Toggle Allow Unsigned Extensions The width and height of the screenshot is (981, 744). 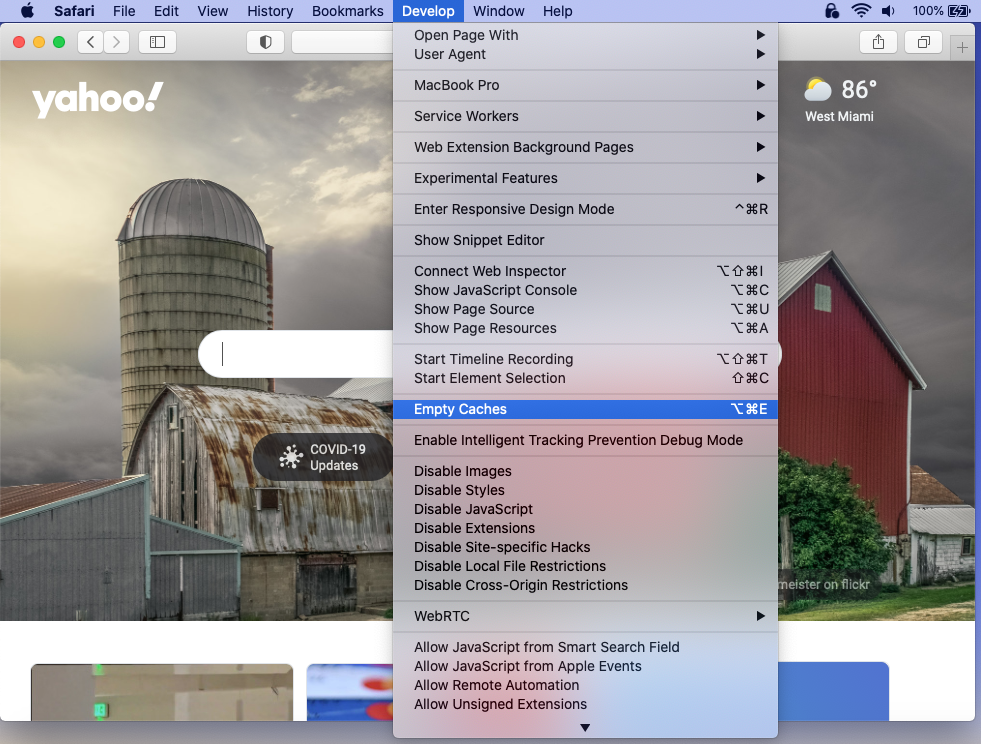pos(585,705)
